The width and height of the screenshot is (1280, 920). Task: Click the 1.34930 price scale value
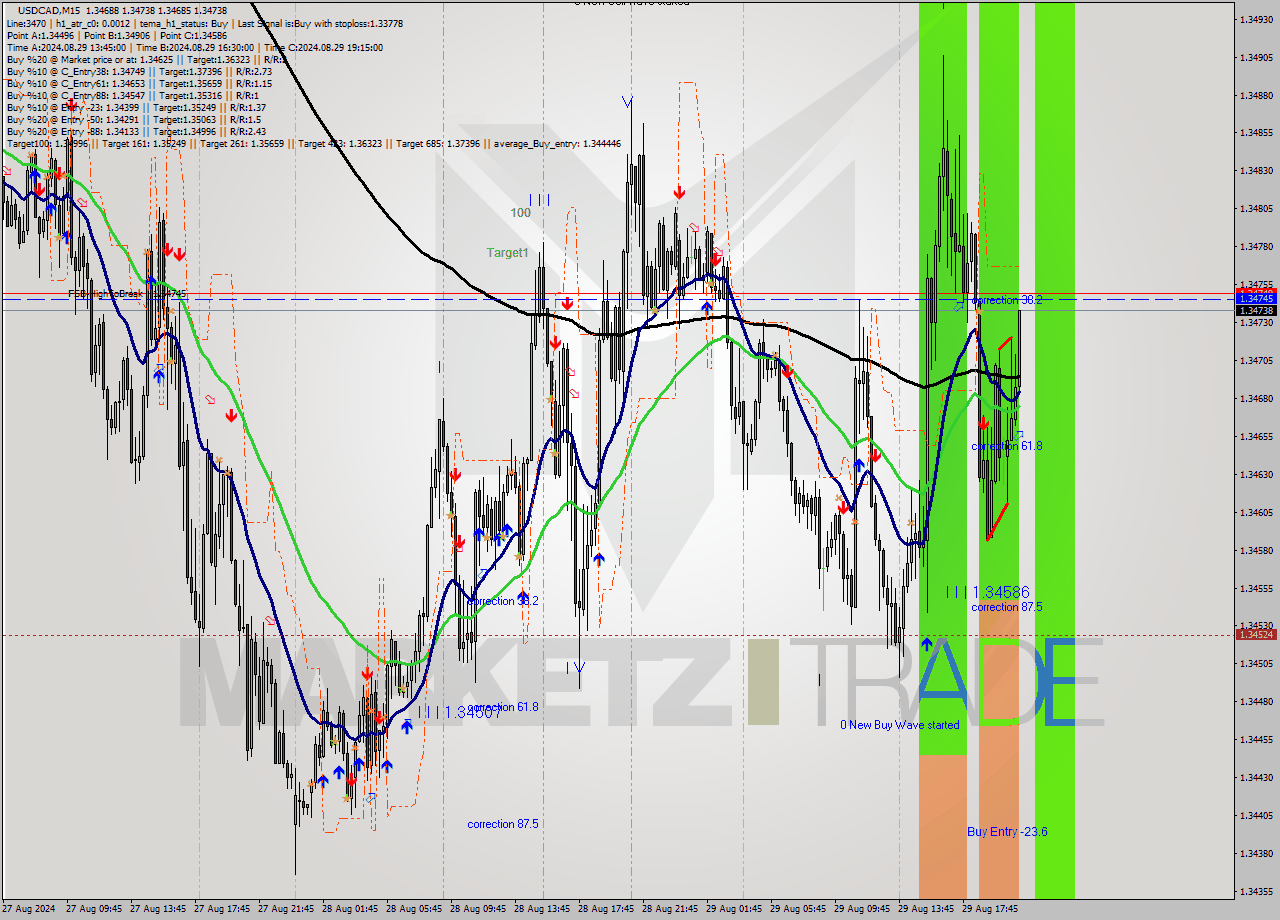1255,20
